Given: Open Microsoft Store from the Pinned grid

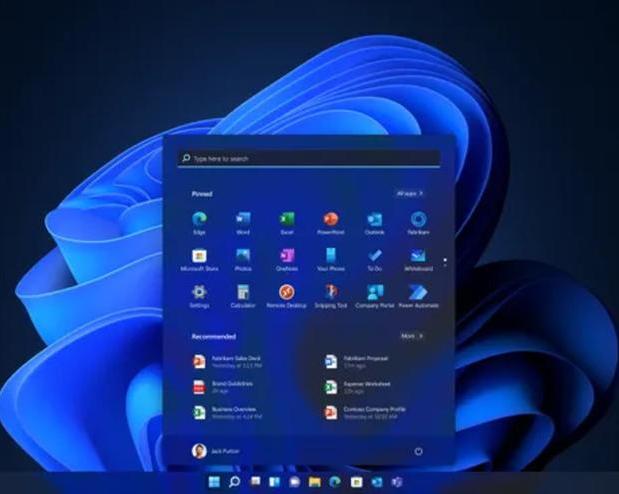Looking at the screenshot, I should click(199, 259).
